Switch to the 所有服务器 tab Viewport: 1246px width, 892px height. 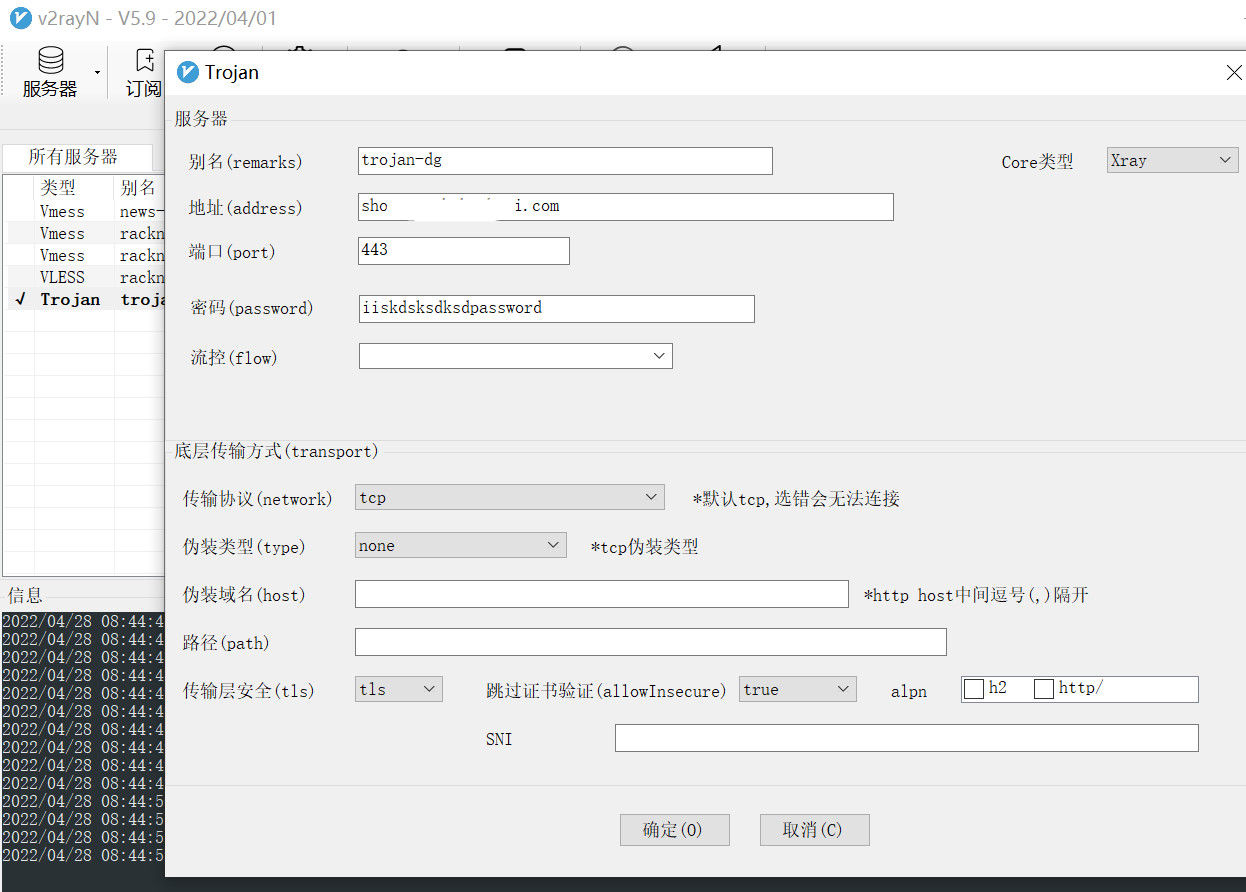pyautogui.click(x=73, y=157)
